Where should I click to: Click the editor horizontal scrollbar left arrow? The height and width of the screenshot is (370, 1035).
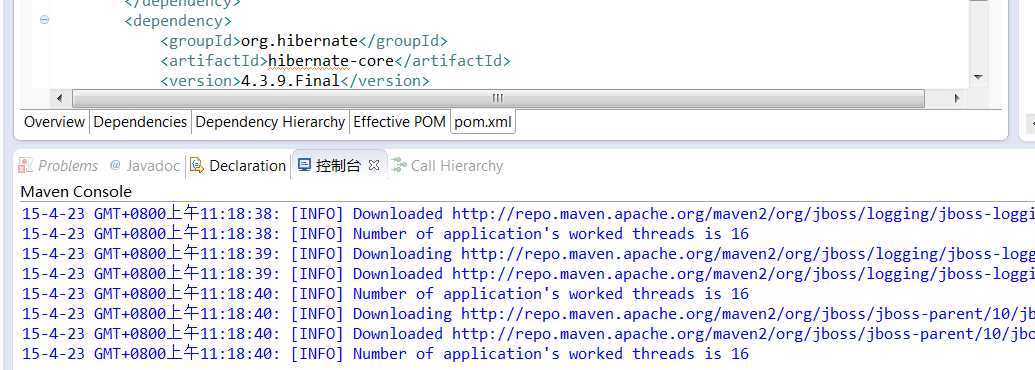coord(59,98)
